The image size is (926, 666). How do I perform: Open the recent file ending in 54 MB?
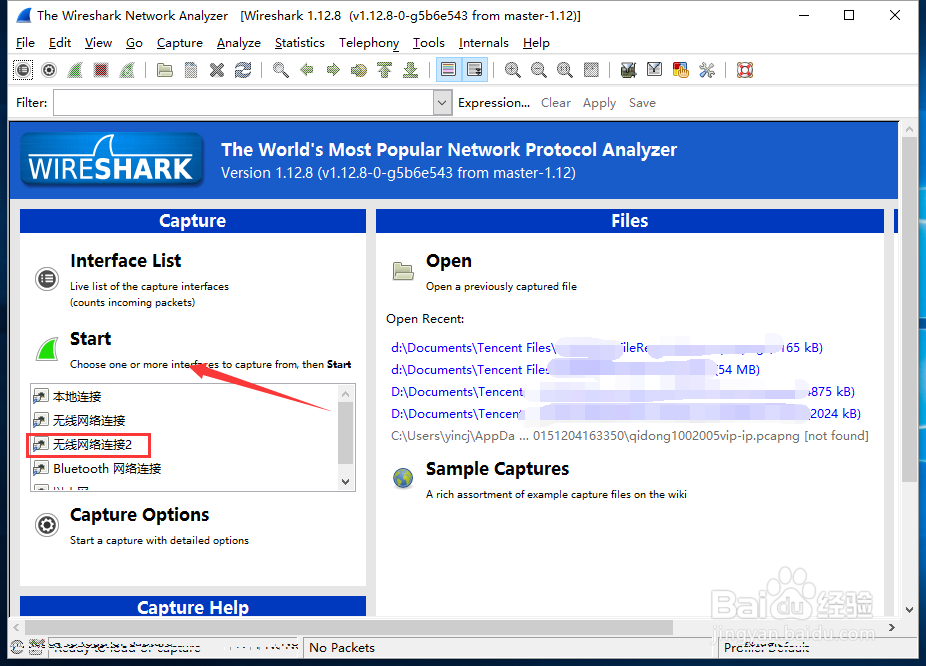click(575, 370)
